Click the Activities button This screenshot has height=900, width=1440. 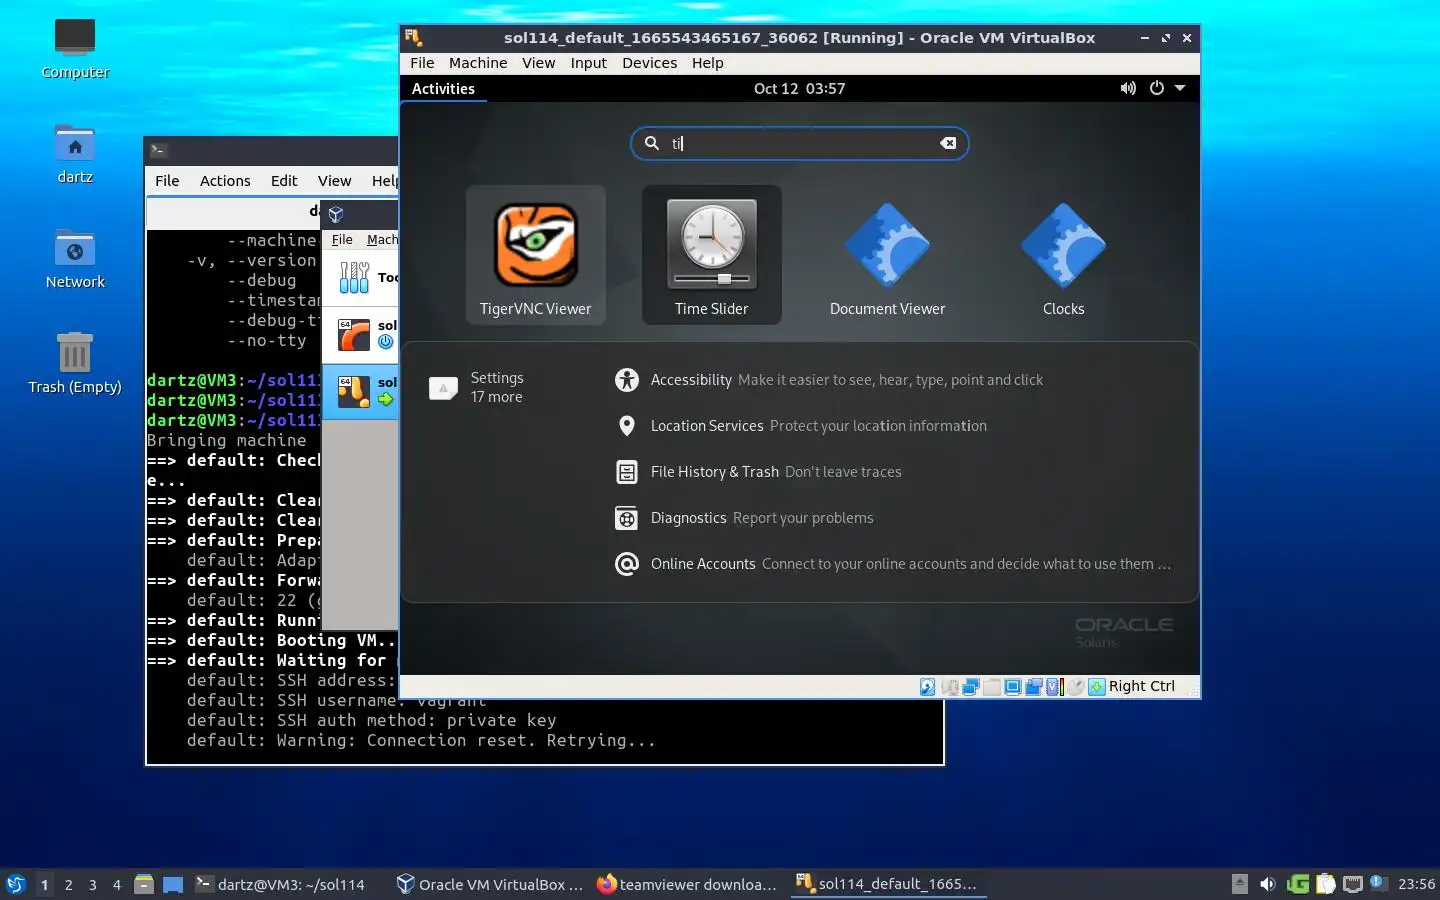(x=443, y=88)
